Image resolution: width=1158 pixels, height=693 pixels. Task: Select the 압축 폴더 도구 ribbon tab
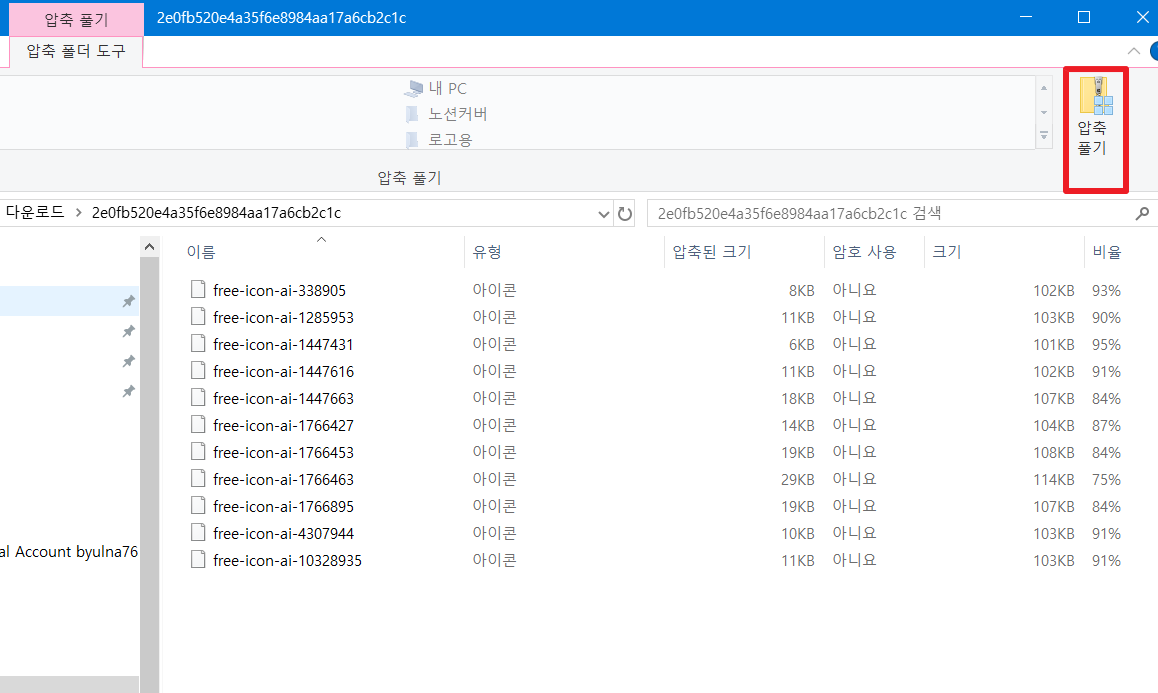coord(76,51)
